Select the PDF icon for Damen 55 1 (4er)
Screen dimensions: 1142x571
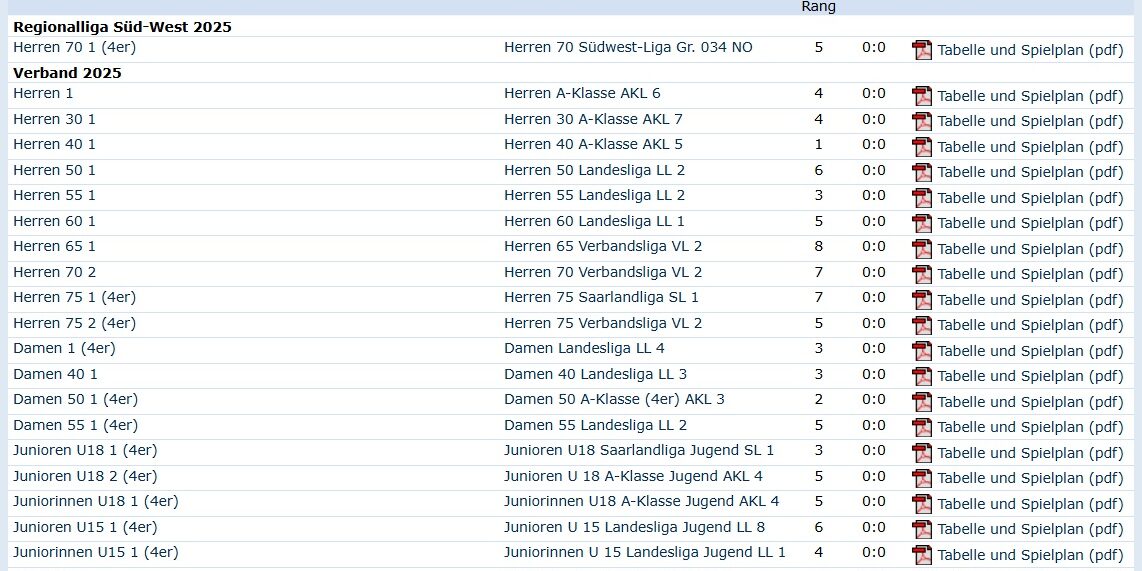[922, 427]
